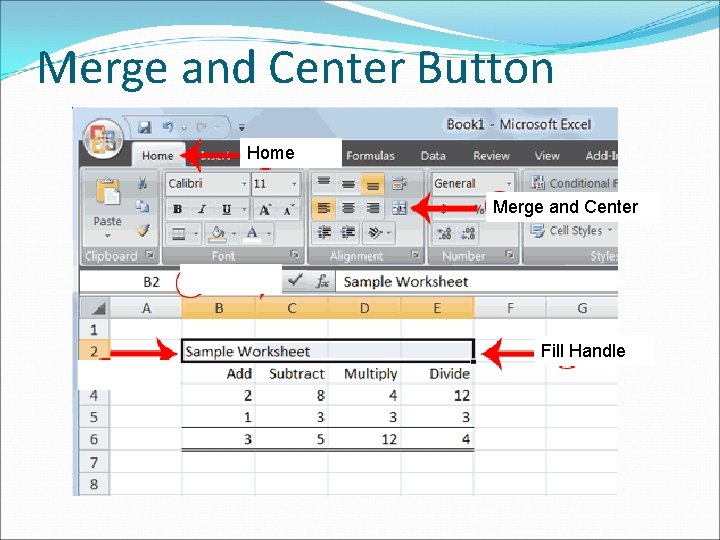Open the Alignment group dialog launcher

416,254
